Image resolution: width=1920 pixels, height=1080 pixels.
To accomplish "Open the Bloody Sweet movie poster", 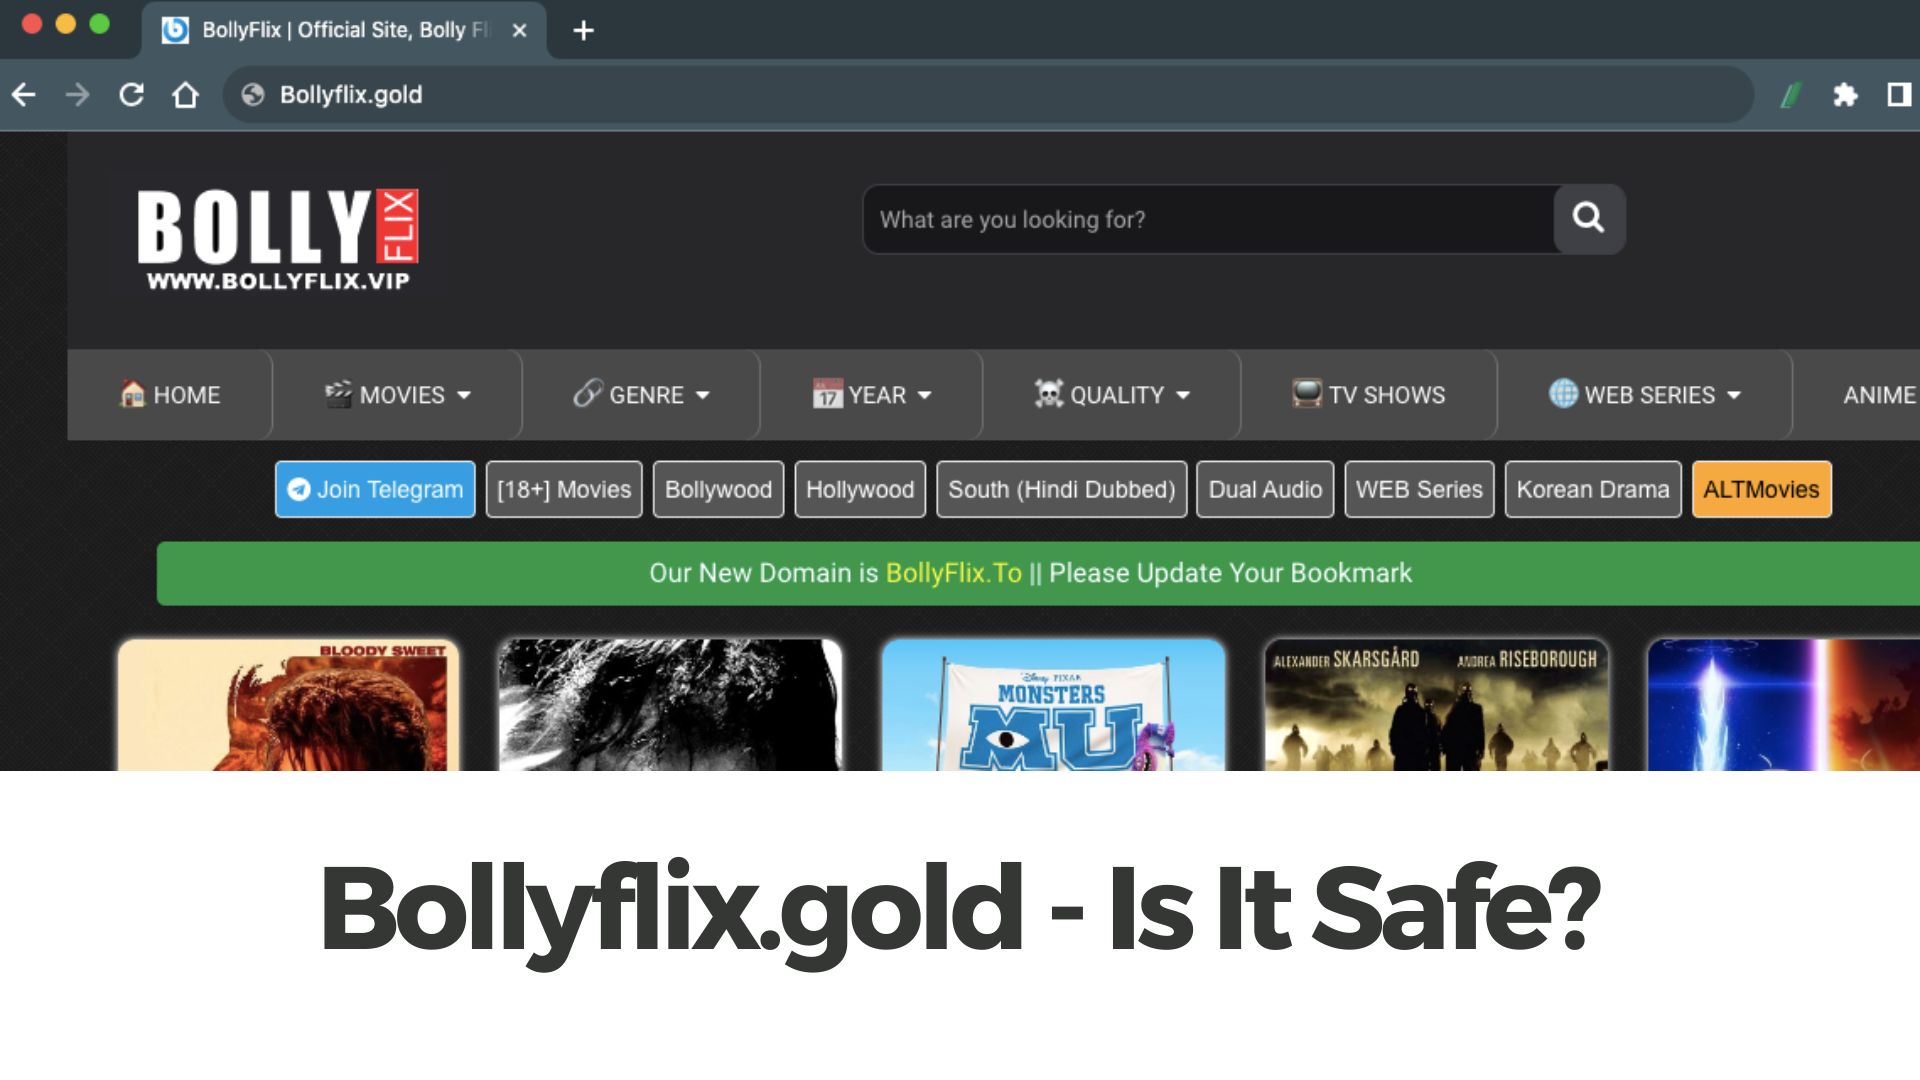I will tap(288, 705).
